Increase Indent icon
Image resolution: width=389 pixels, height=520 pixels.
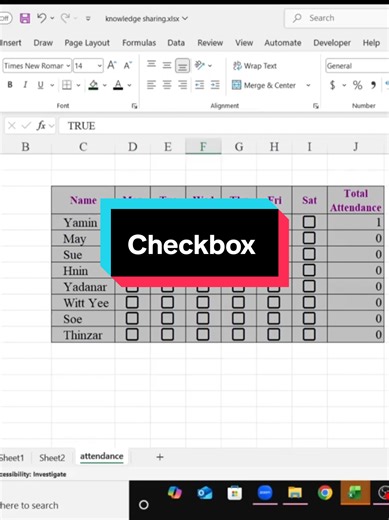[x=215, y=85]
